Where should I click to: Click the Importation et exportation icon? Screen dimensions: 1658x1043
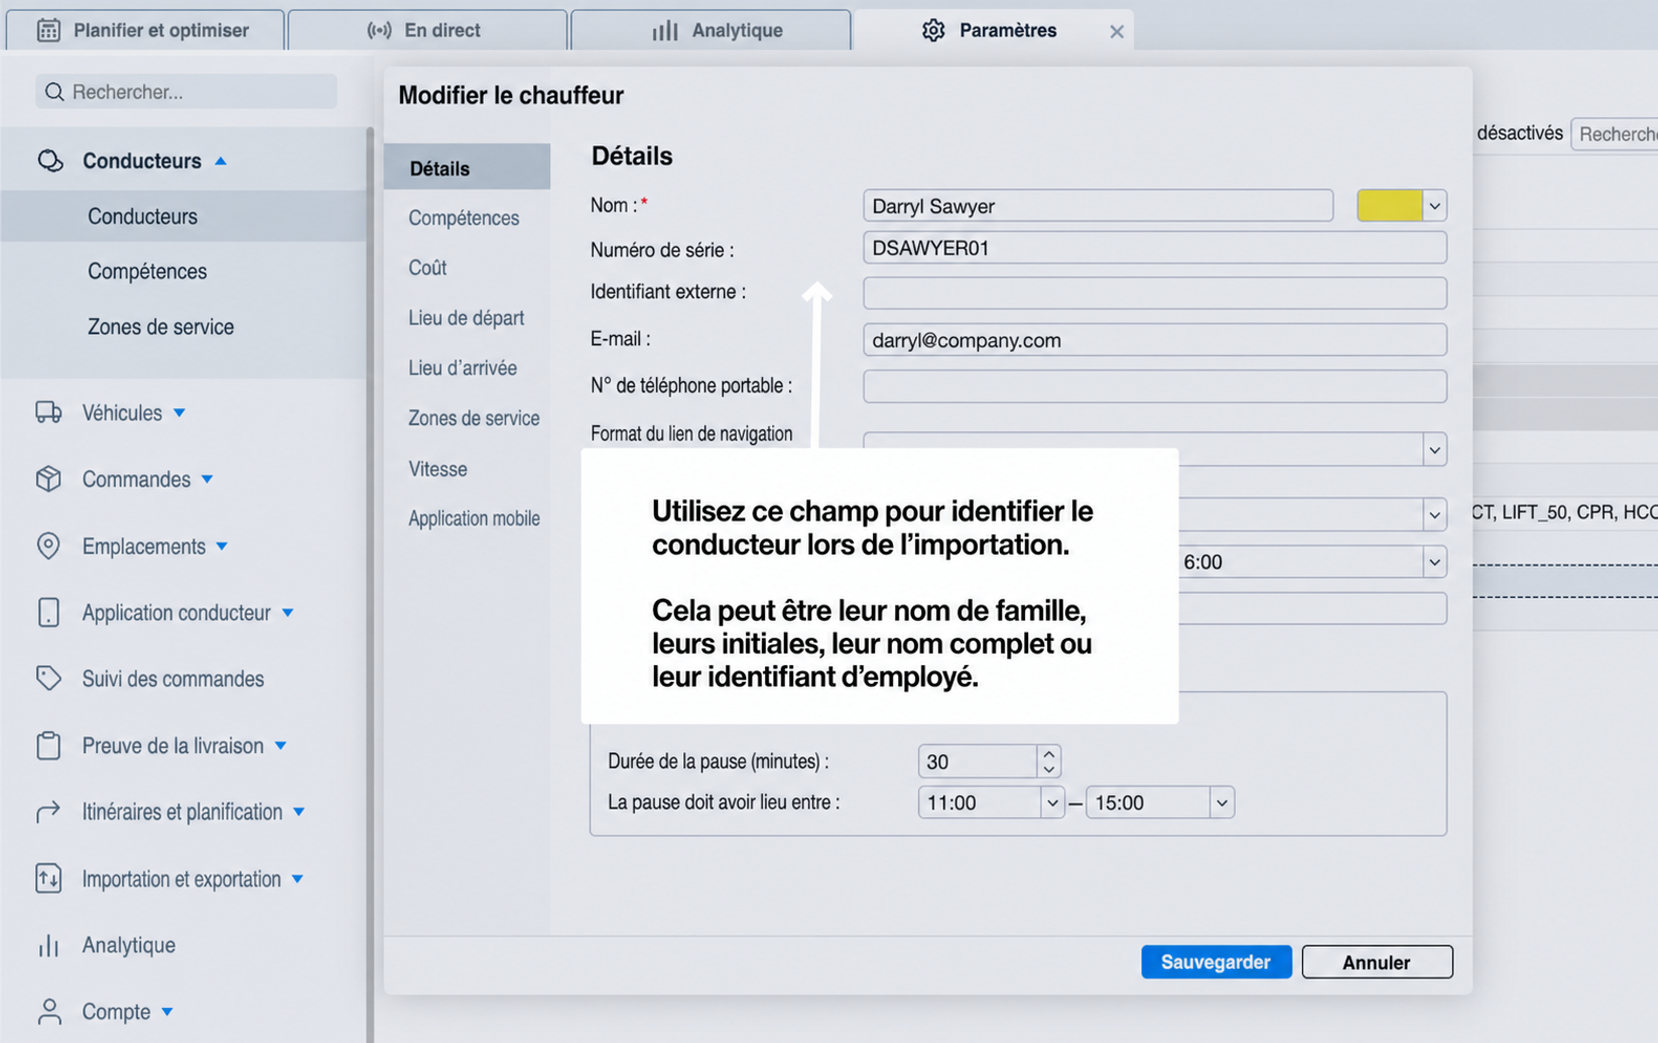(x=48, y=878)
